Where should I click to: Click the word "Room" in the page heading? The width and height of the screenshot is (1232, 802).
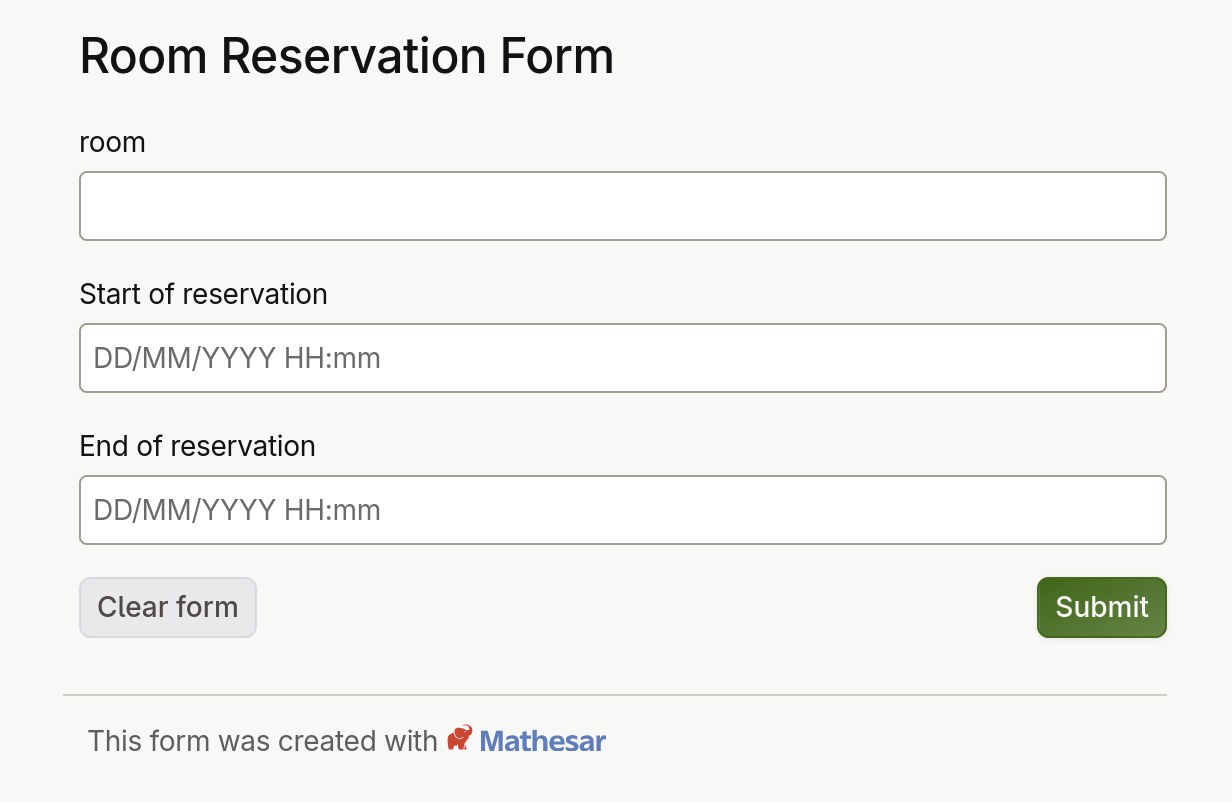[x=144, y=56]
